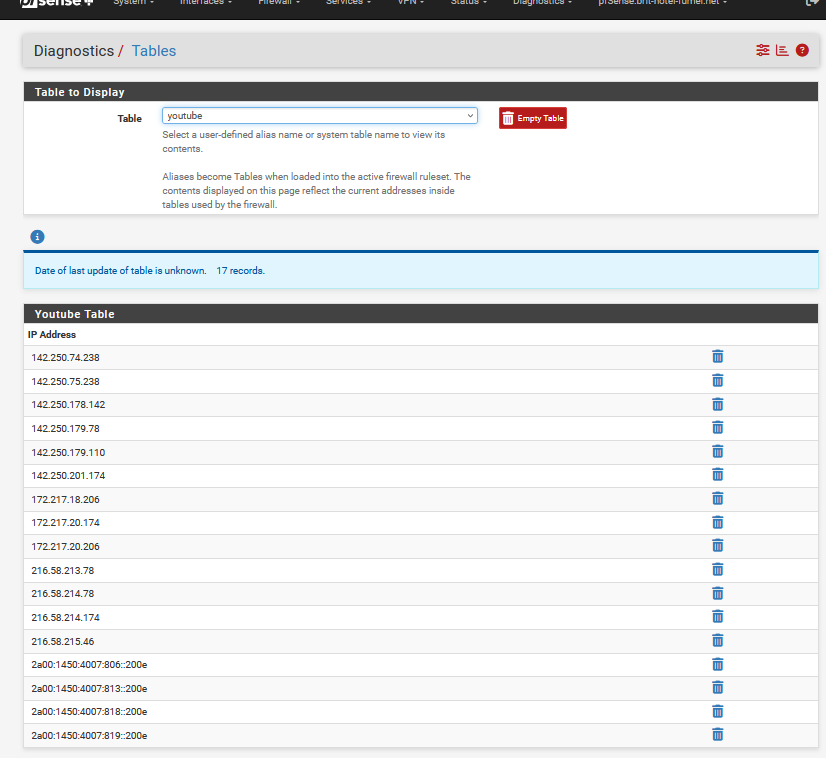Viewport: 826px width, 758px height.
Task: Remove entry 142.250.179.78 via trash icon
Action: click(717, 427)
